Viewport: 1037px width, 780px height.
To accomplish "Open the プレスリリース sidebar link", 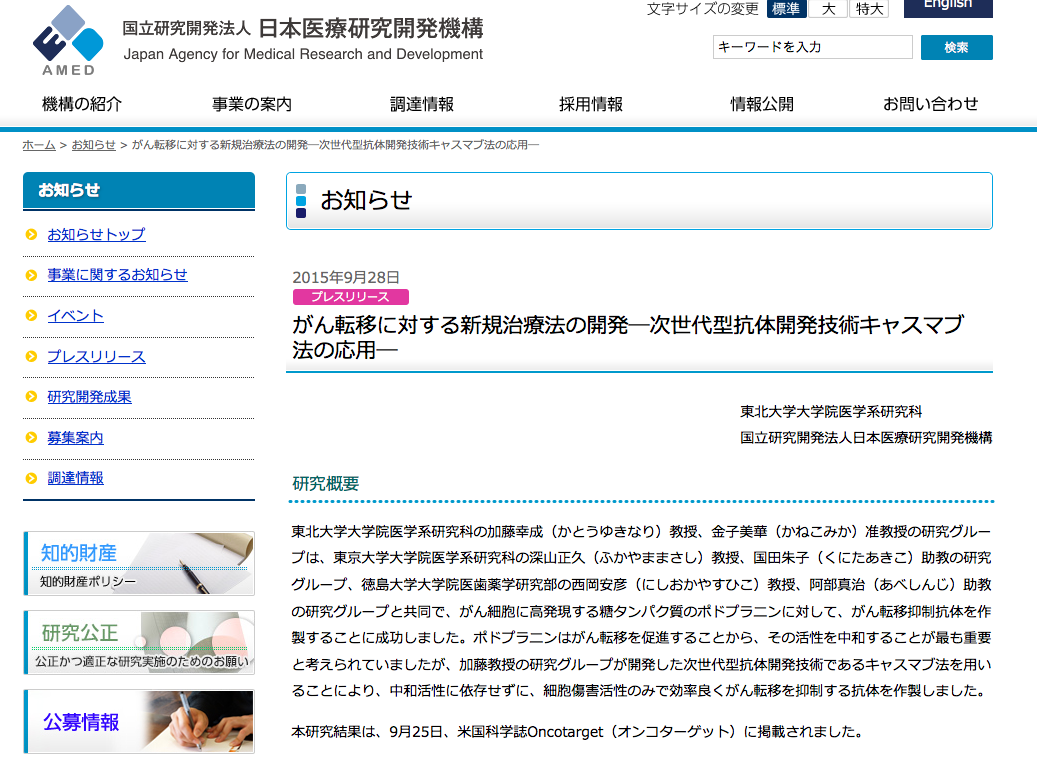I will (96, 357).
